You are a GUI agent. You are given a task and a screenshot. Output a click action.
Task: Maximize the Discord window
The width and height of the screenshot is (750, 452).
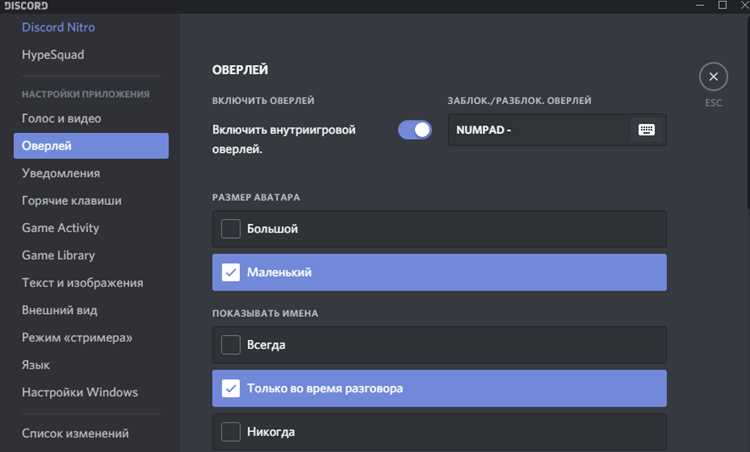(722, 5)
